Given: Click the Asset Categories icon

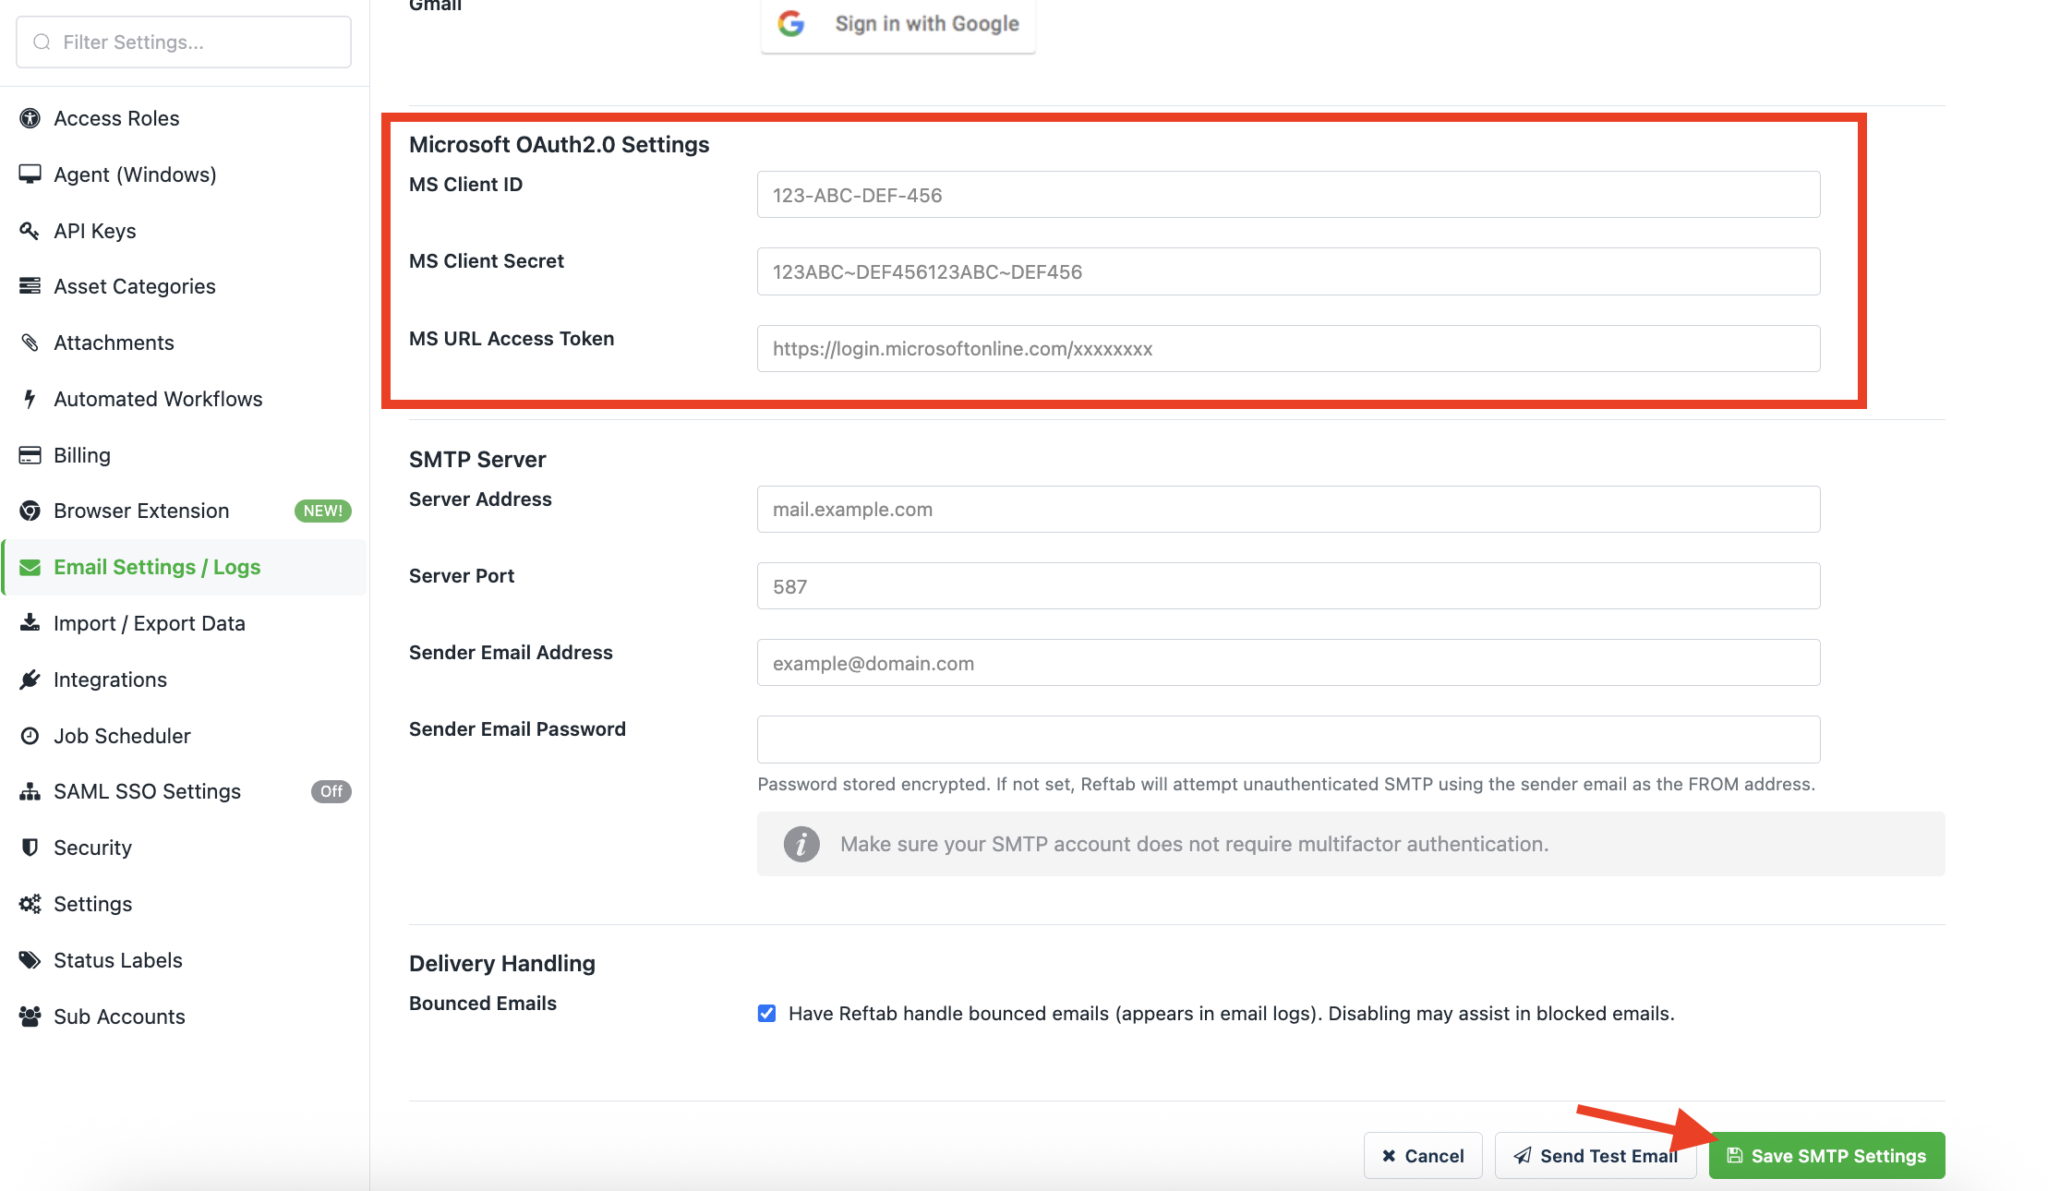Looking at the screenshot, I should [30, 286].
